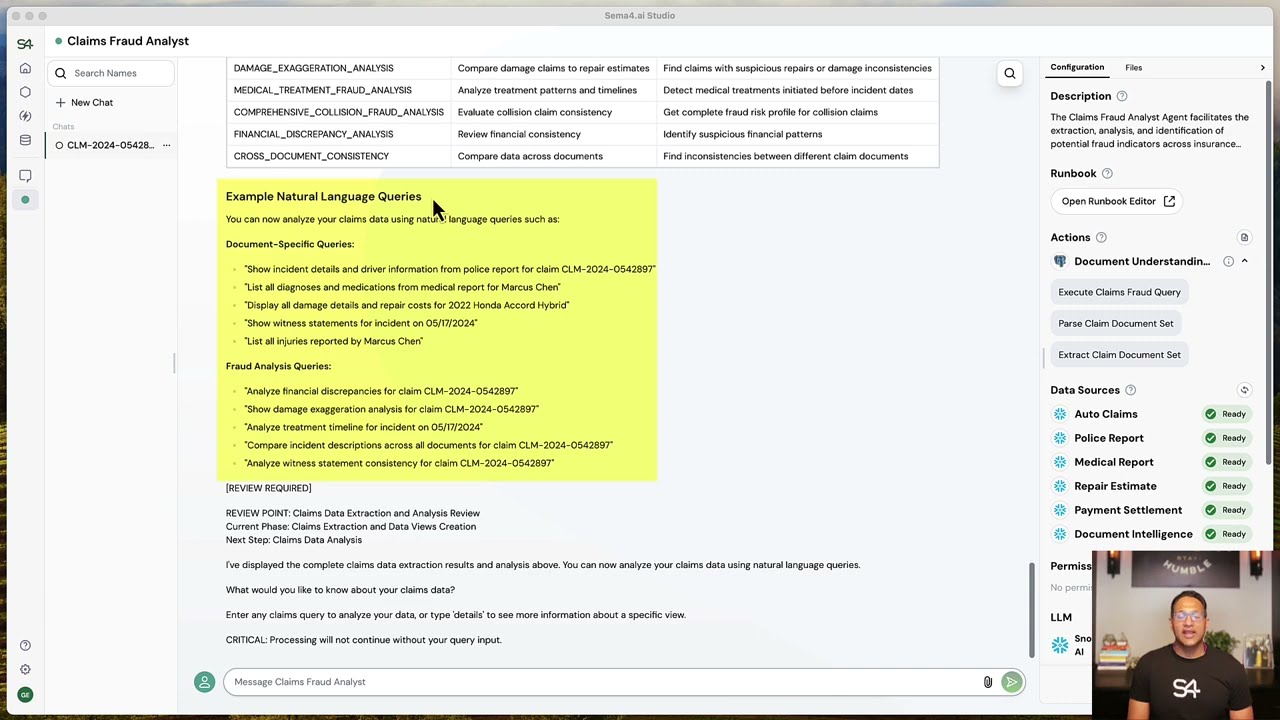Open the hexagon agents icon in sidebar

[25, 92]
